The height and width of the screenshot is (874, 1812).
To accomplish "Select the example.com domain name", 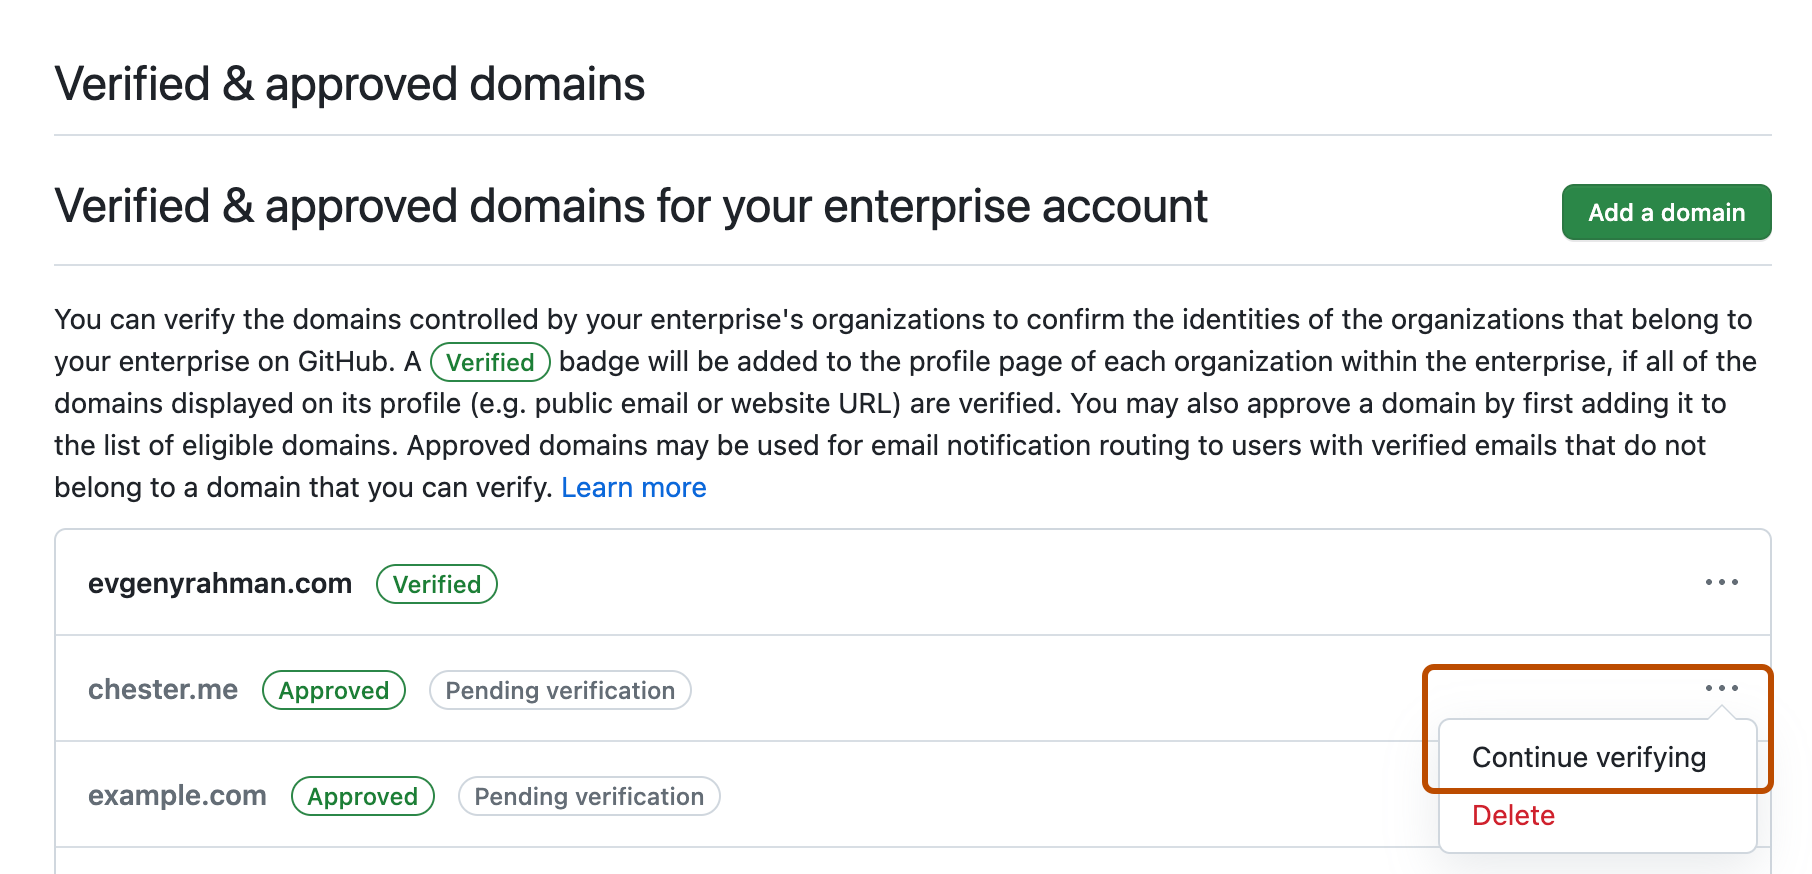I will coord(177,796).
